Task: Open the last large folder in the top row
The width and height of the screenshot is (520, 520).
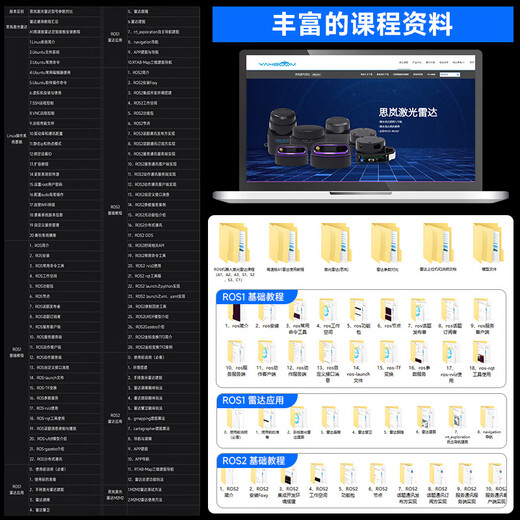Action: pos(488,247)
